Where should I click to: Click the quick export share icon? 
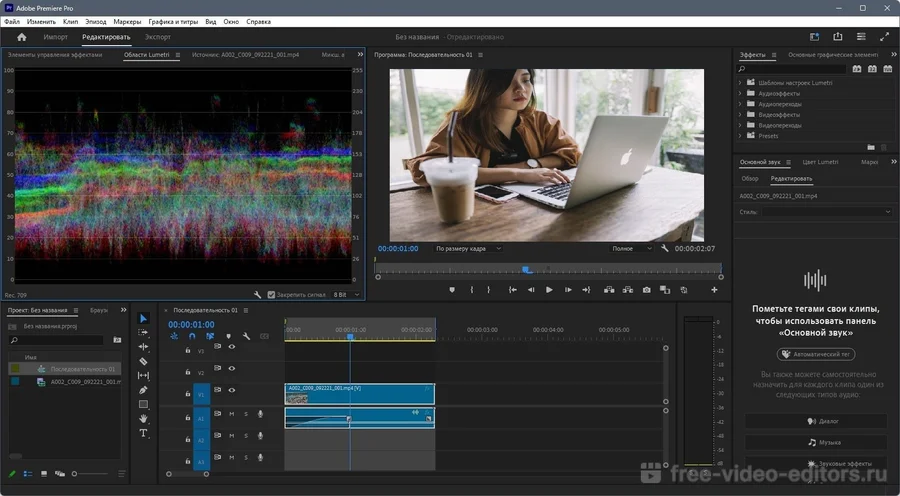[838, 37]
